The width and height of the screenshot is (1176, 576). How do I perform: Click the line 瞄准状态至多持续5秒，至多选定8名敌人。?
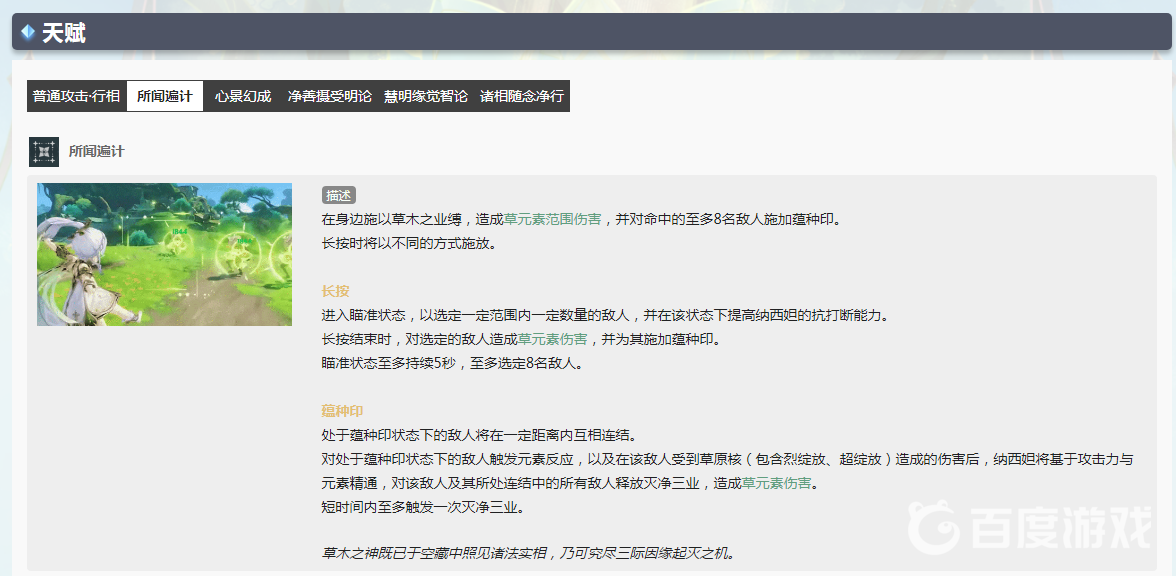tap(452, 364)
